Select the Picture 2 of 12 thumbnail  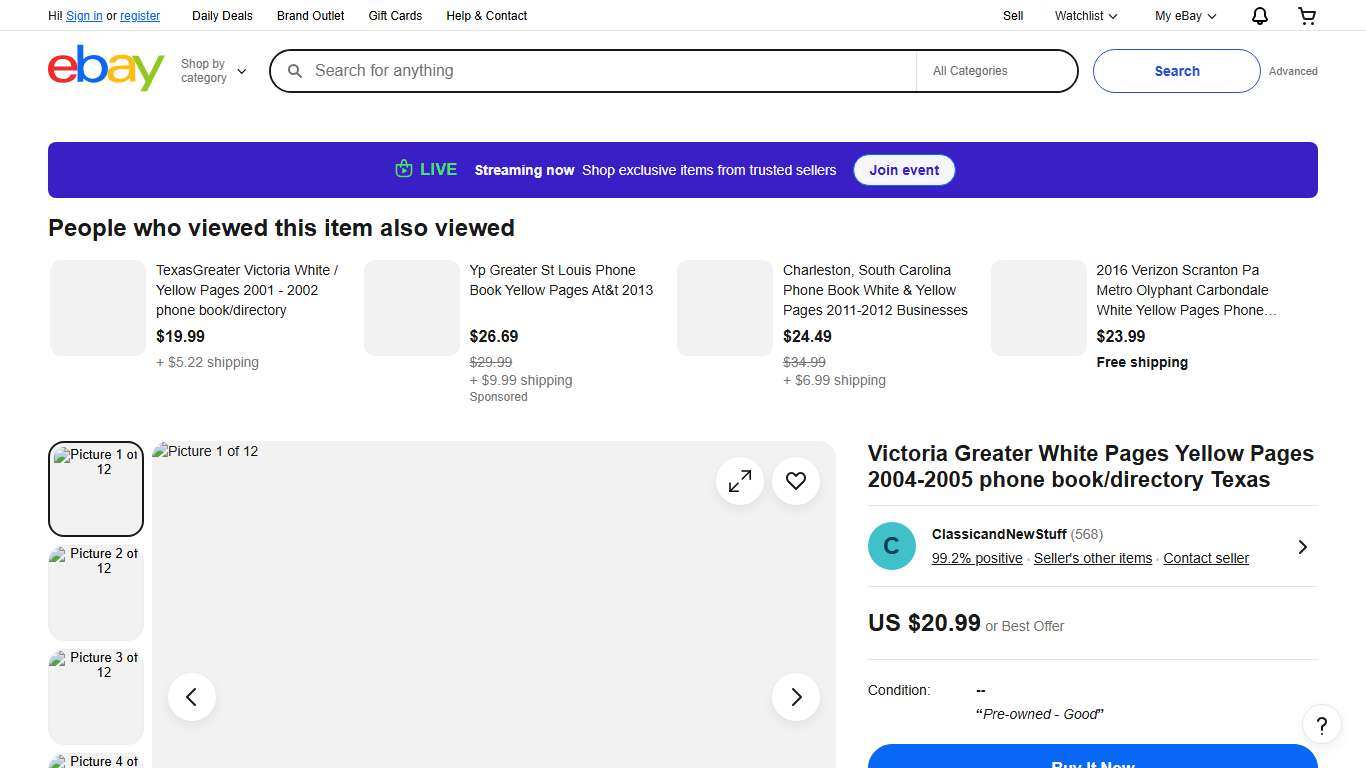[x=96, y=592]
